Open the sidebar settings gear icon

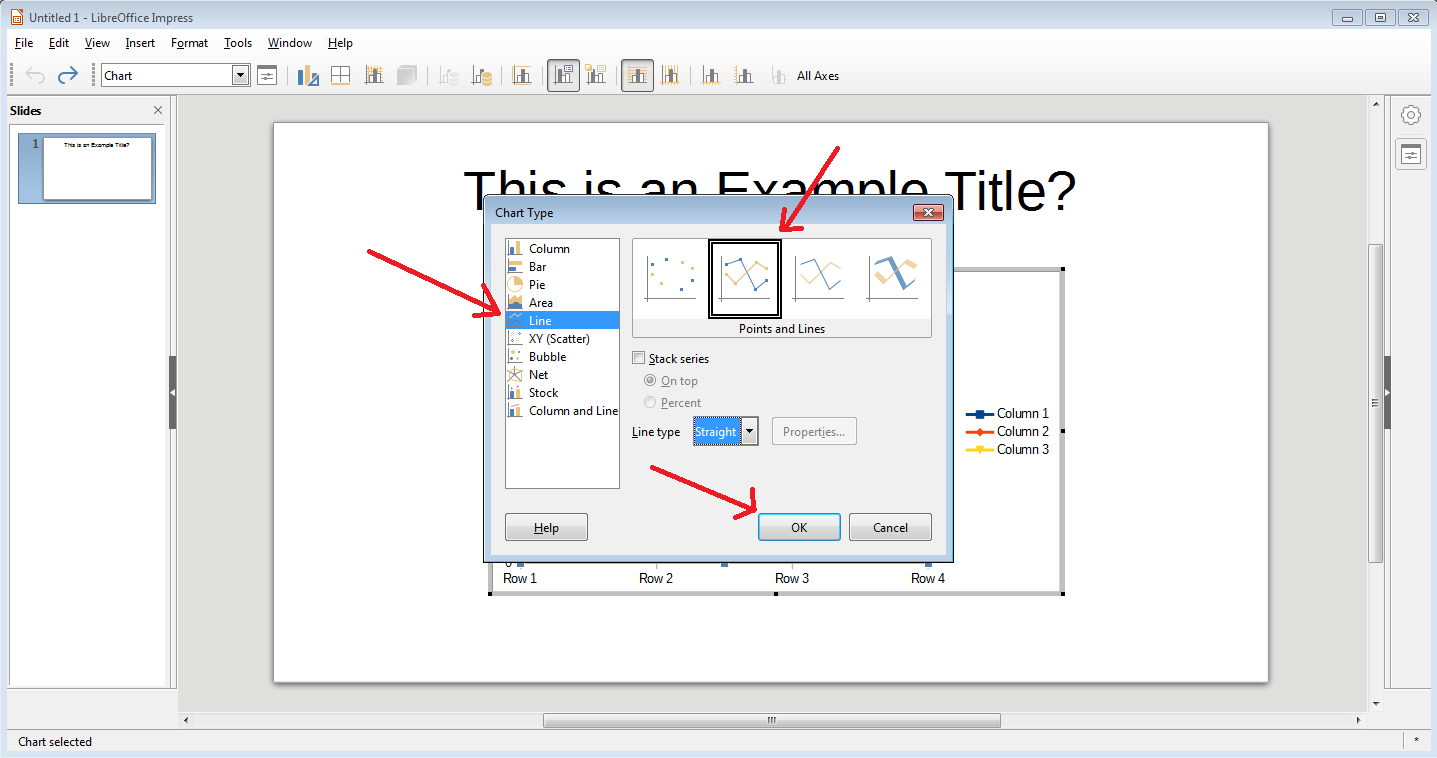pos(1411,115)
